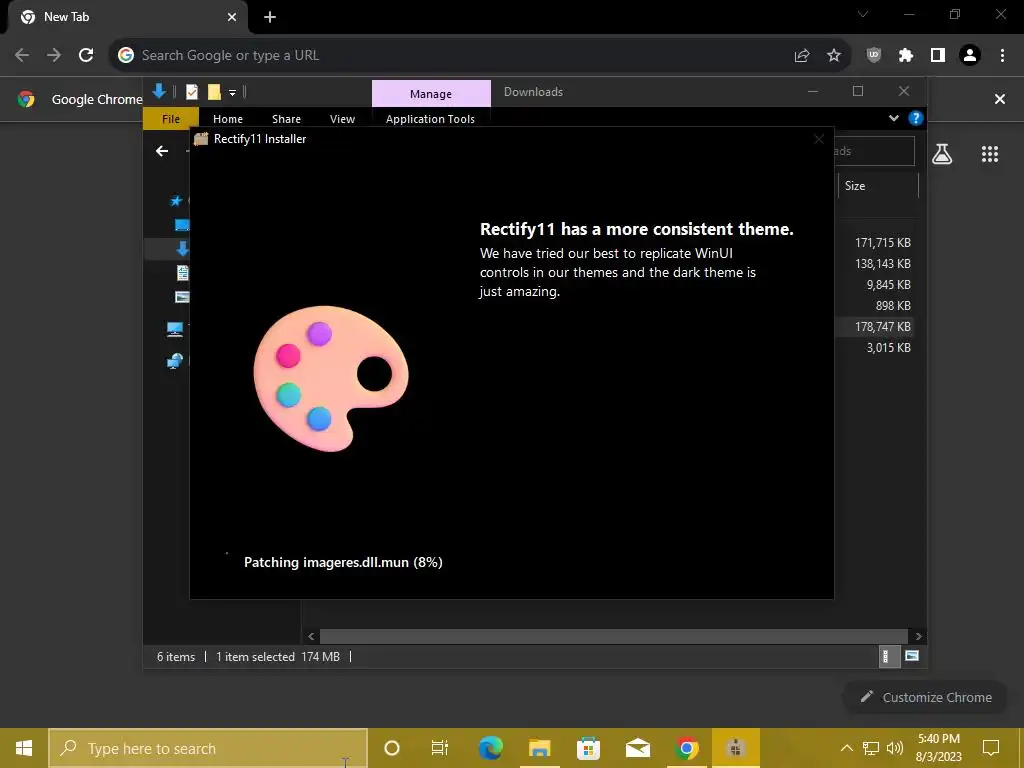
Task: Click scroll left arrow in Explorer
Action: tap(311, 636)
